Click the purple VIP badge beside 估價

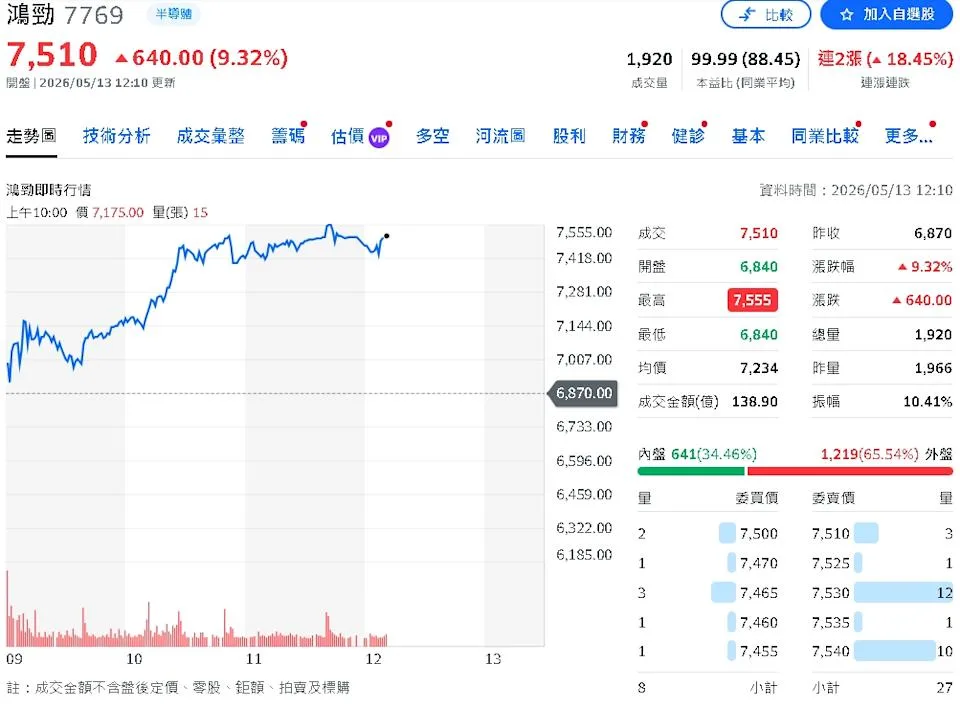pos(379,138)
